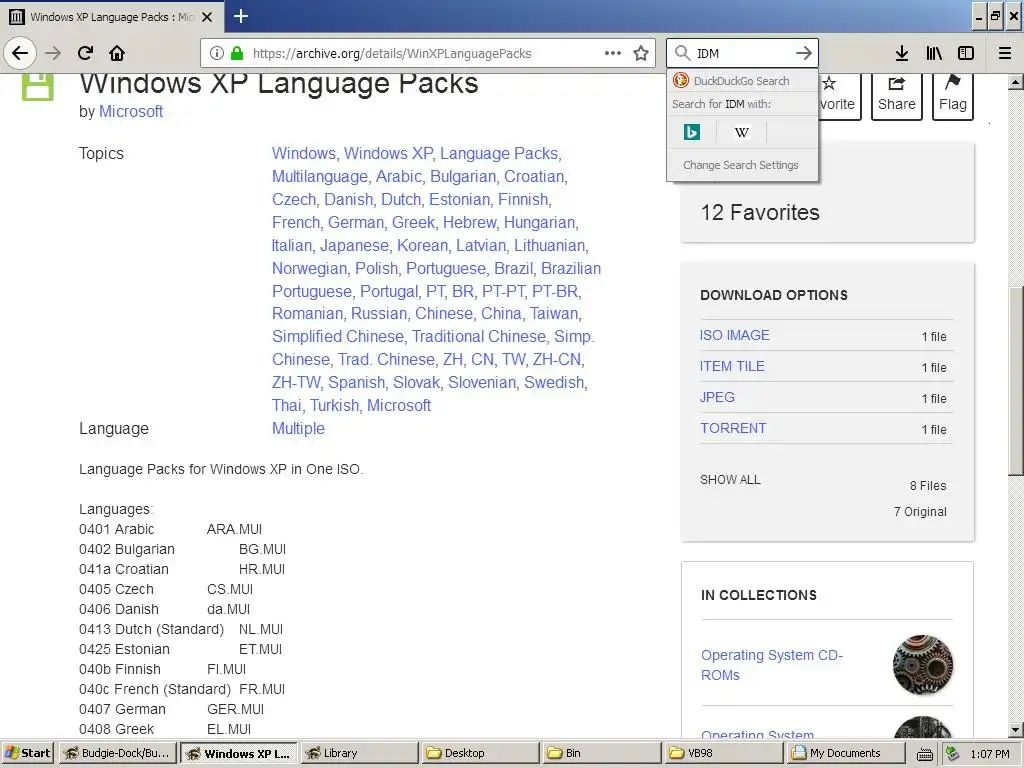Click the forward navigation arrow
The height and width of the screenshot is (768, 1024).
click(x=53, y=53)
